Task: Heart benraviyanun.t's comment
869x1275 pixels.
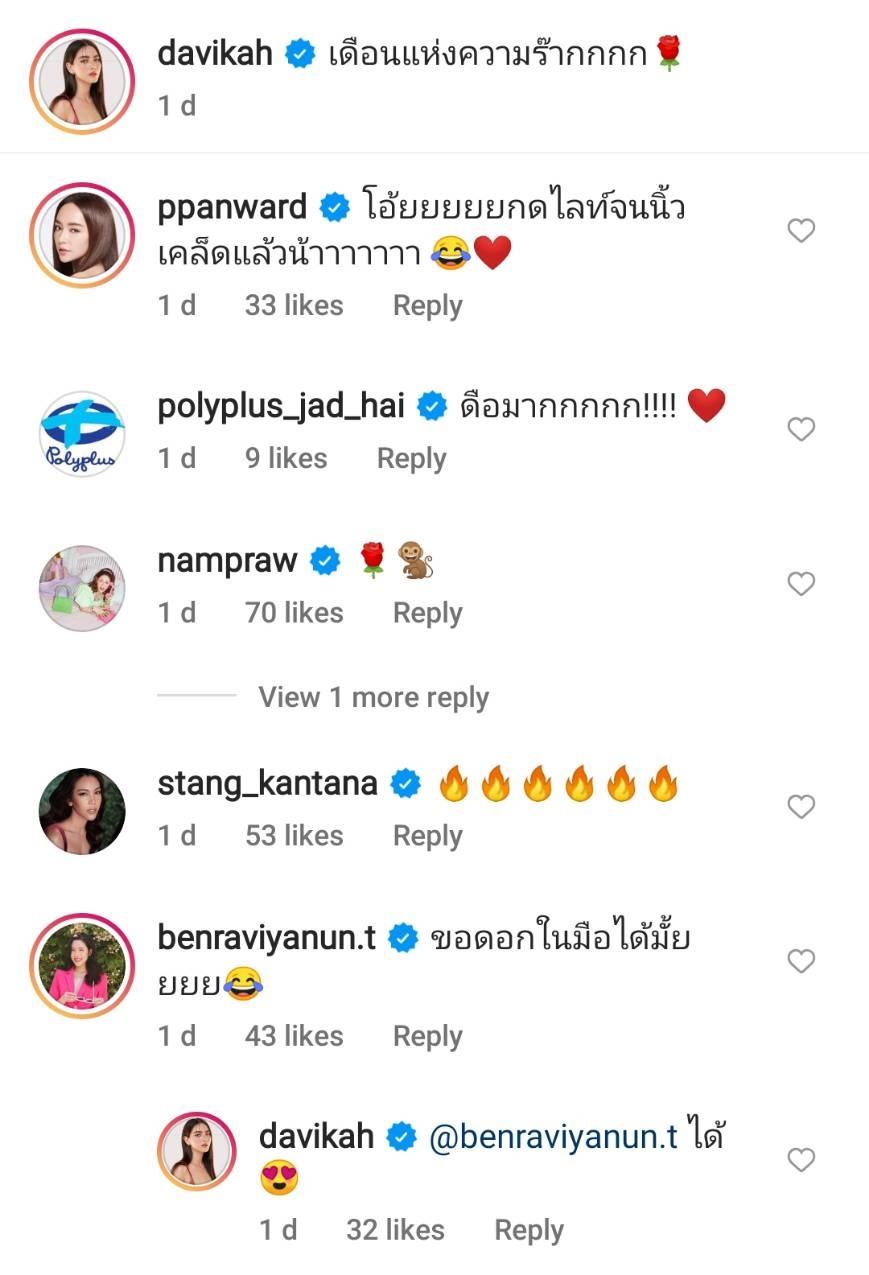Action: (x=801, y=961)
